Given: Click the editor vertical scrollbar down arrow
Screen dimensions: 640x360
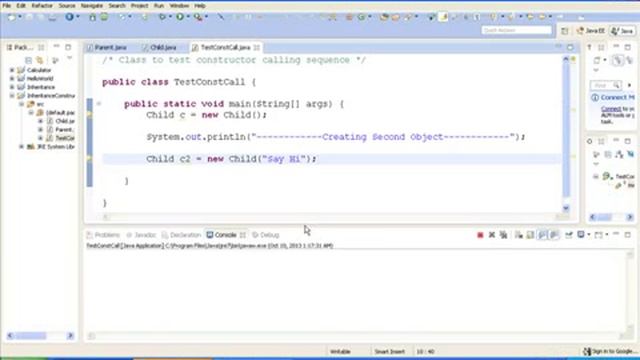Looking at the screenshot, I should tap(566, 208).
